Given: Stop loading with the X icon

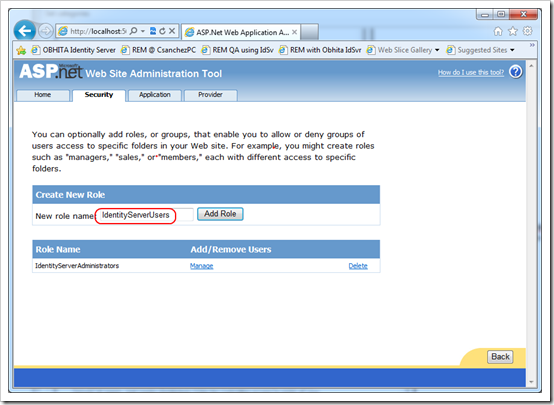Looking at the screenshot, I should point(172,31).
